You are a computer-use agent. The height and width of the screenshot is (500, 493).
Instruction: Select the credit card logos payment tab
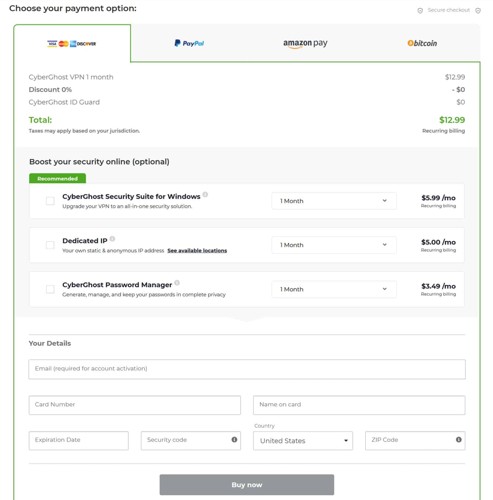click(x=72, y=43)
